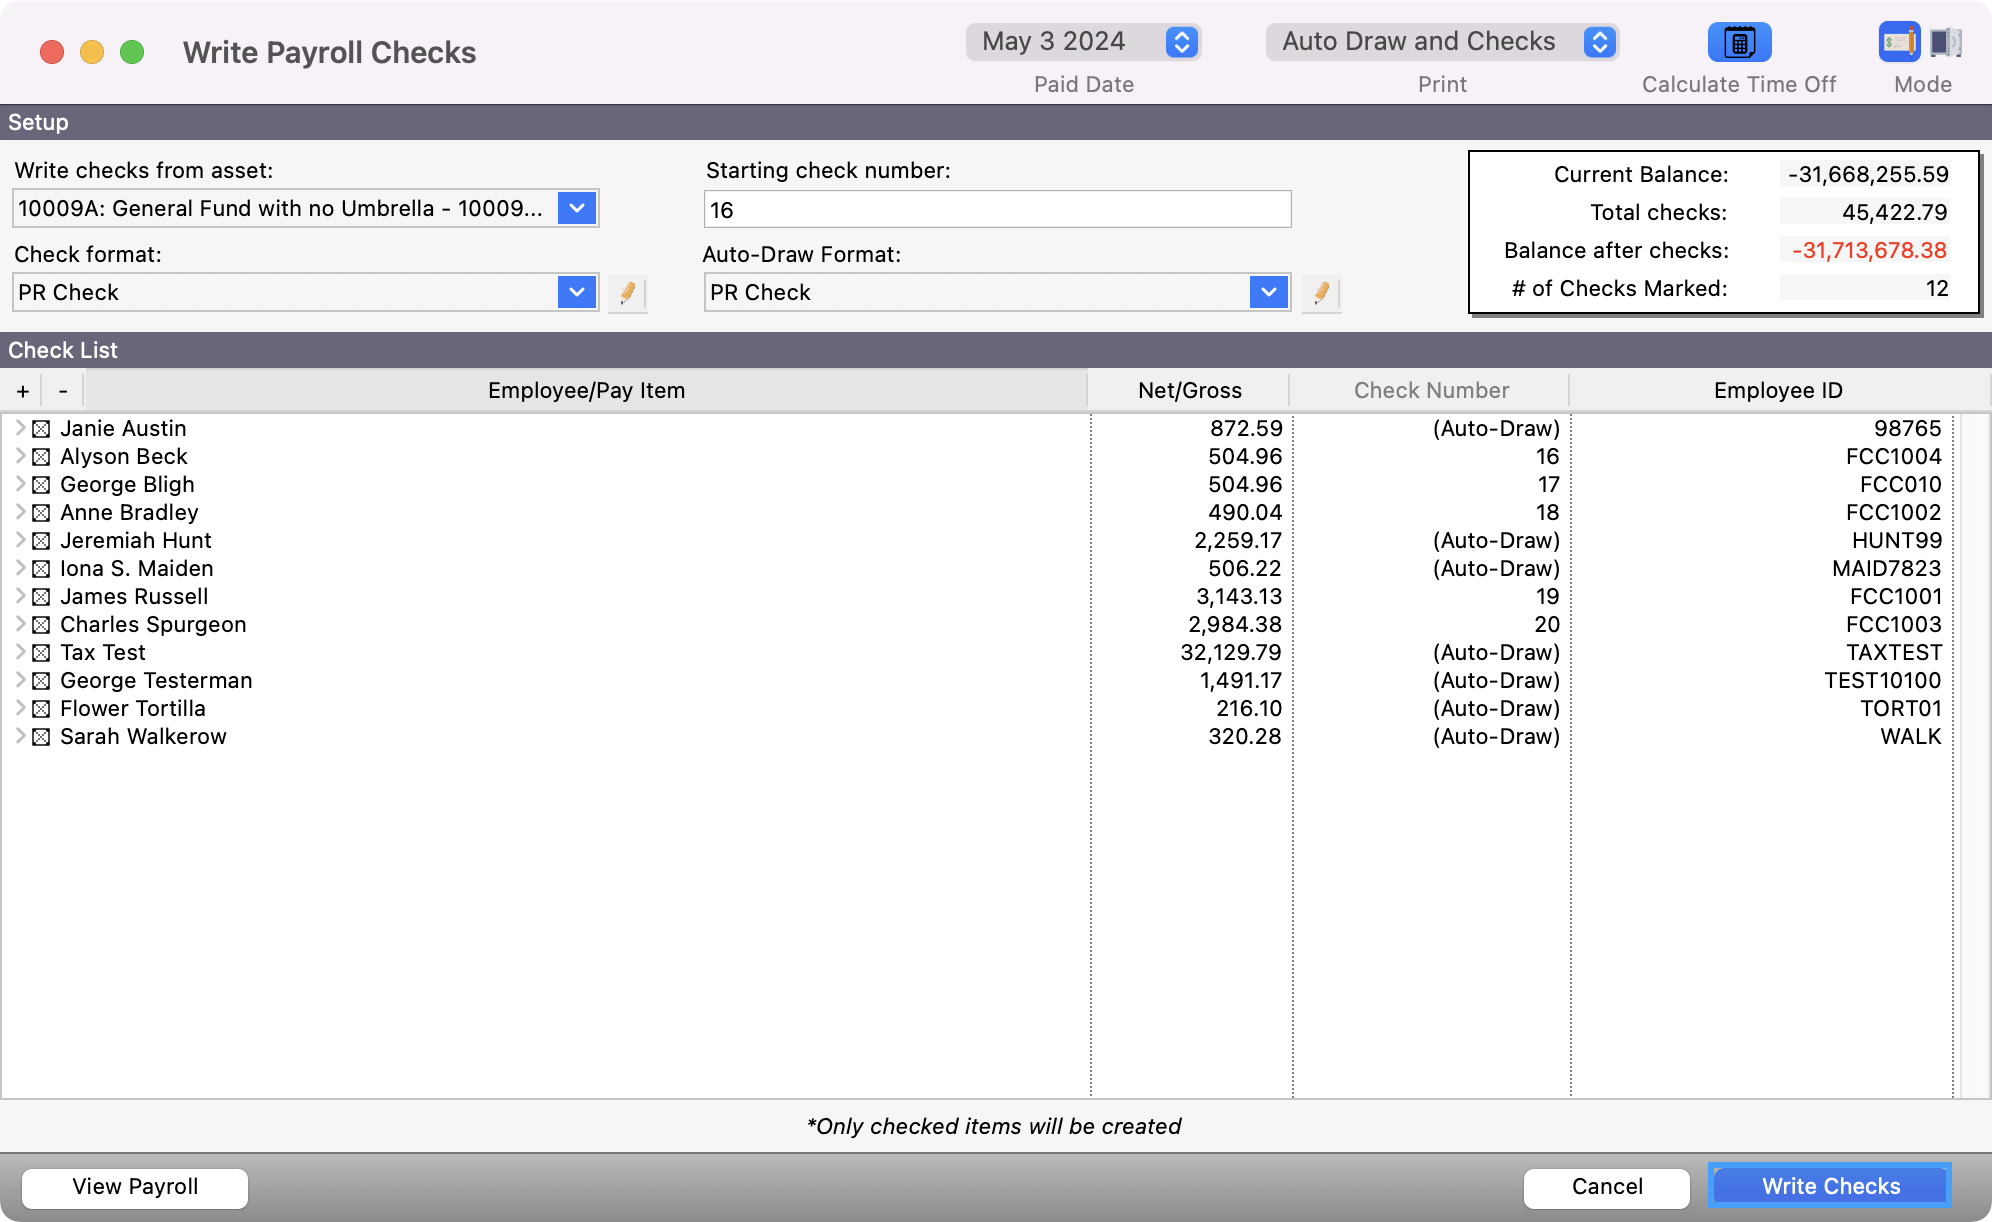Click the Calculate Time Off calculator icon
The image size is (1992, 1222).
pyautogui.click(x=1739, y=43)
